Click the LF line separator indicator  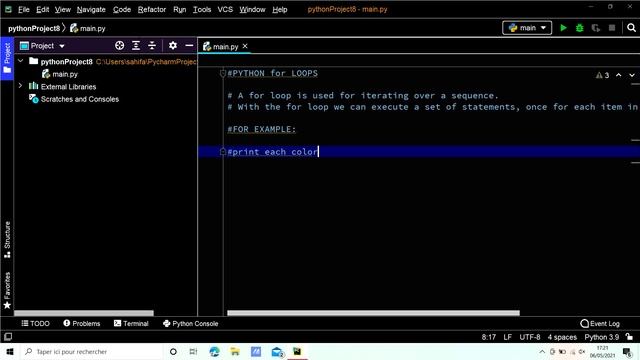(507, 337)
